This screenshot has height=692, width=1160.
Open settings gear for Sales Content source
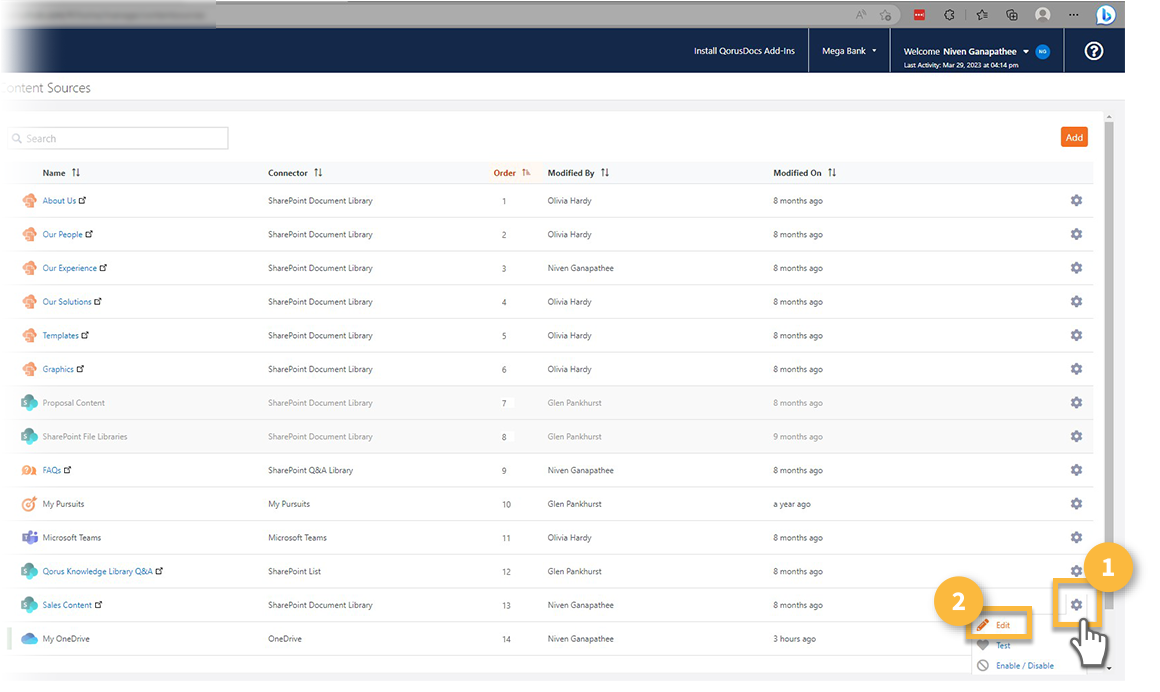[1076, 605]
